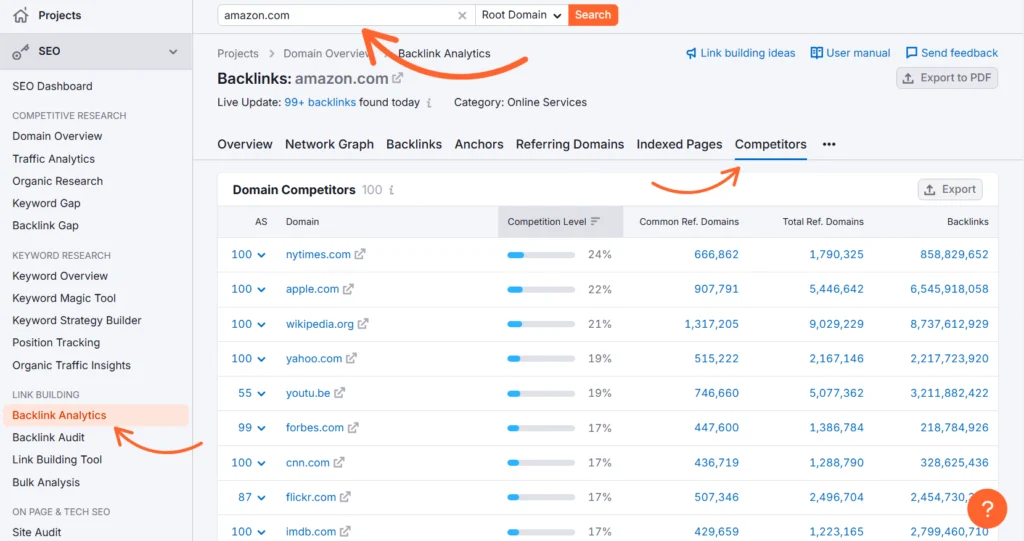This screenshot has height=541, width=1024.
Task: Open the Root Domain dropdown
Action: (521, 15)
